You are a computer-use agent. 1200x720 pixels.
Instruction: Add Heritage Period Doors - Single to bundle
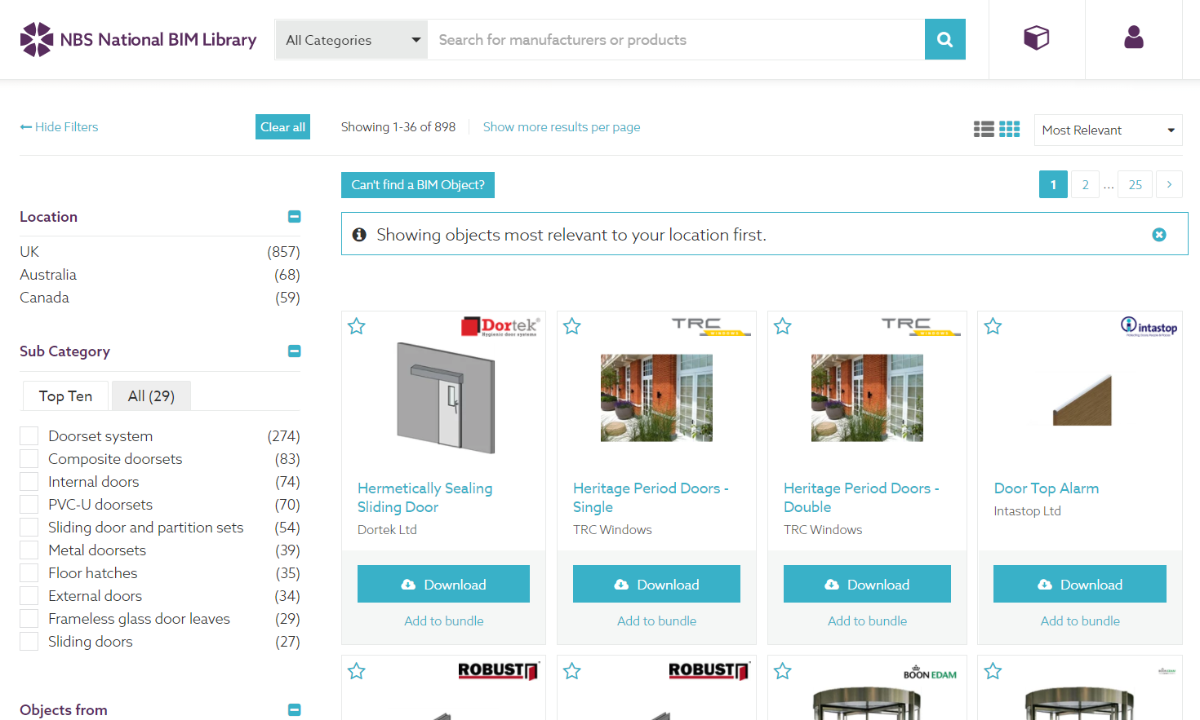pos(656,621)
